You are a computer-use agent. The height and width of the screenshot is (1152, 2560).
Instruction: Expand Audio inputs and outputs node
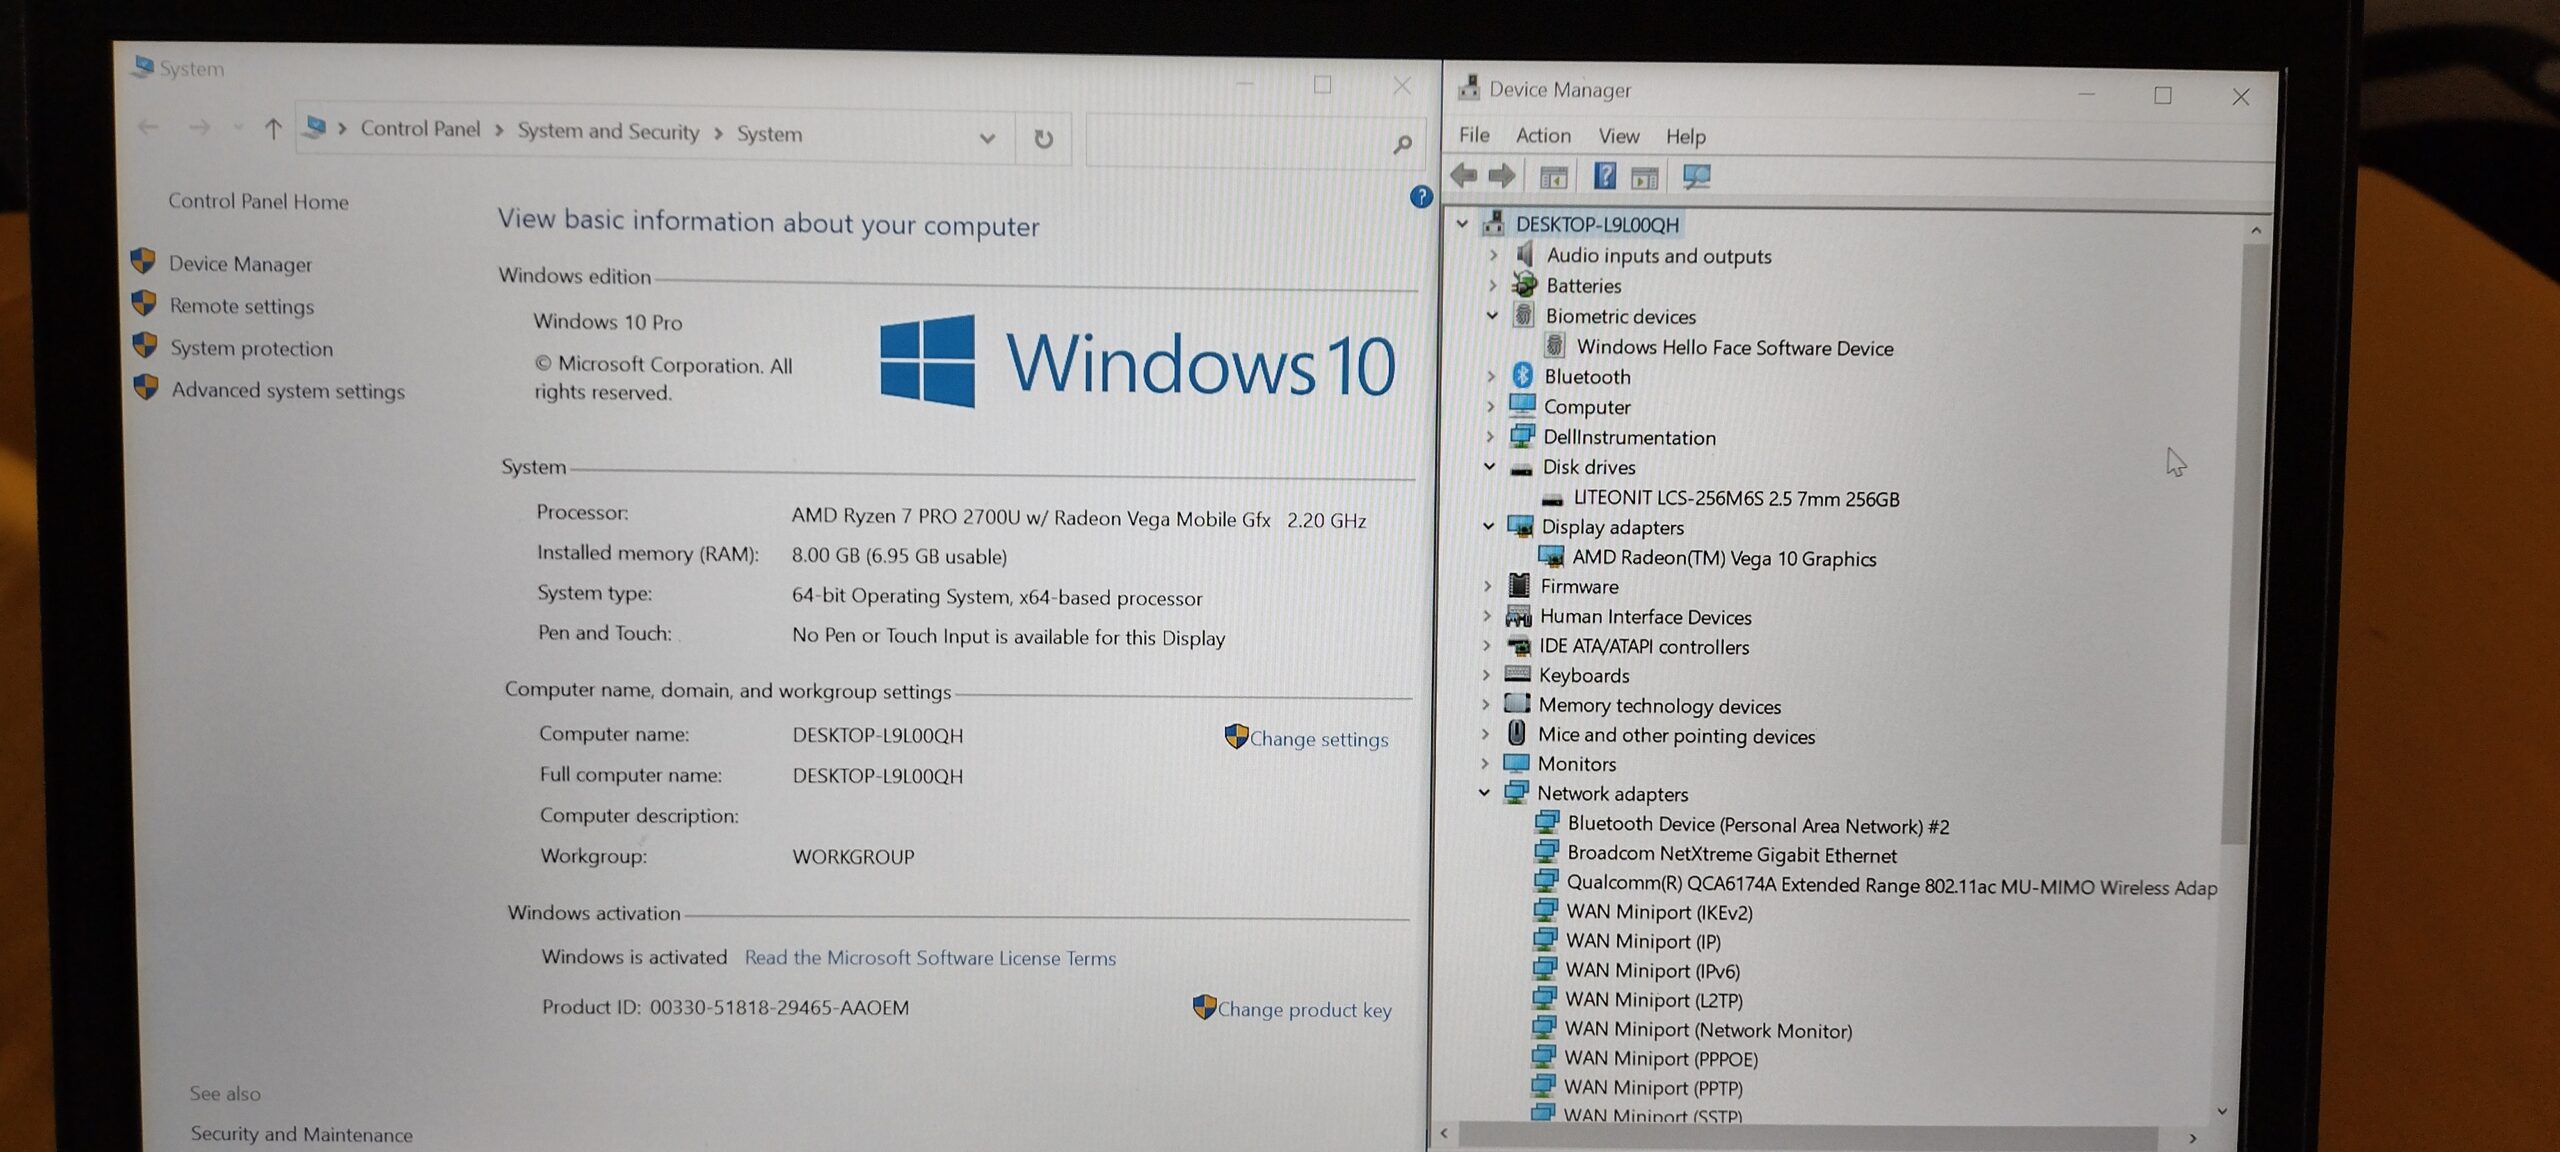point(1493,255)
